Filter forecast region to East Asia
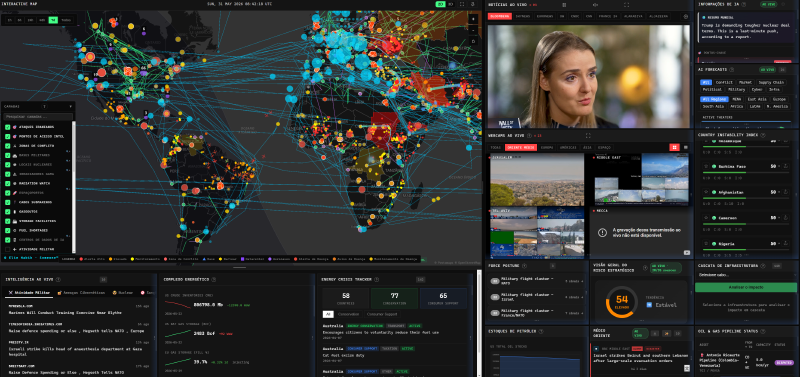Image resolution: width=800 pixels, height=377 pixels. [757, 99]
